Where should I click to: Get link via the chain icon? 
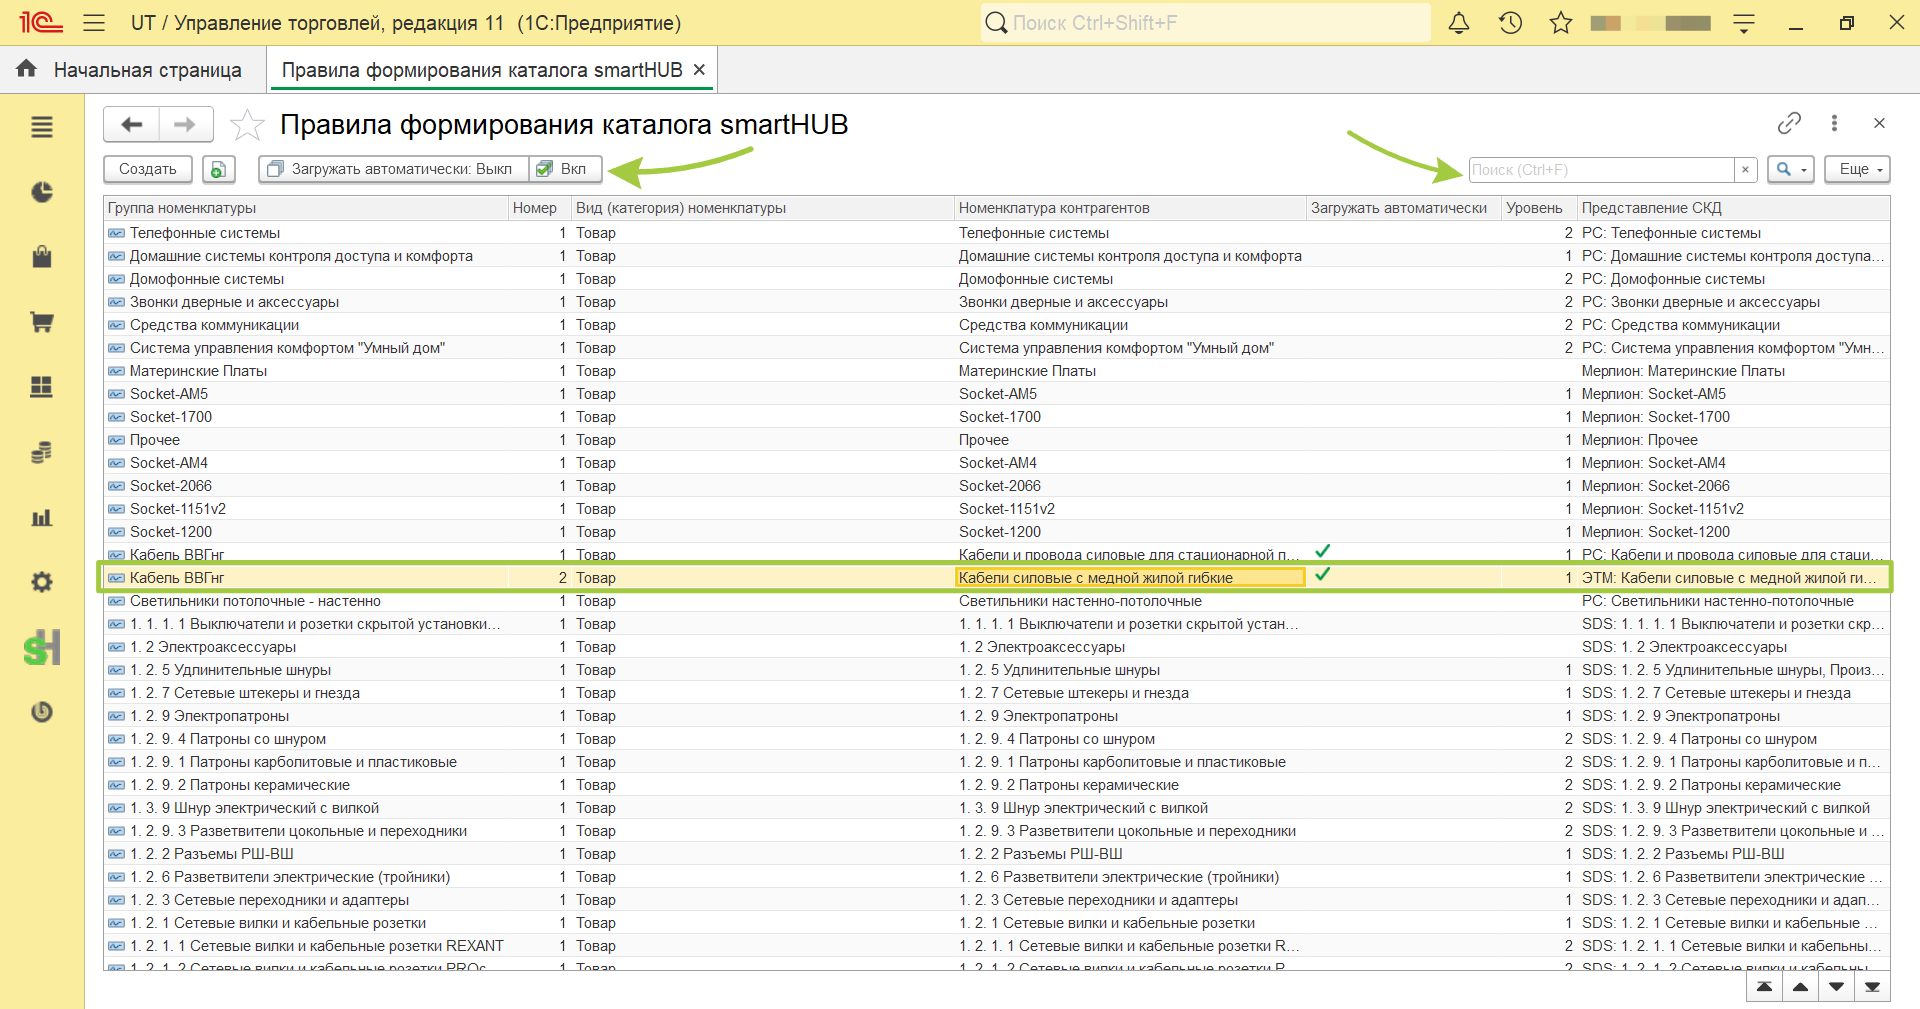pos(1789,123)
